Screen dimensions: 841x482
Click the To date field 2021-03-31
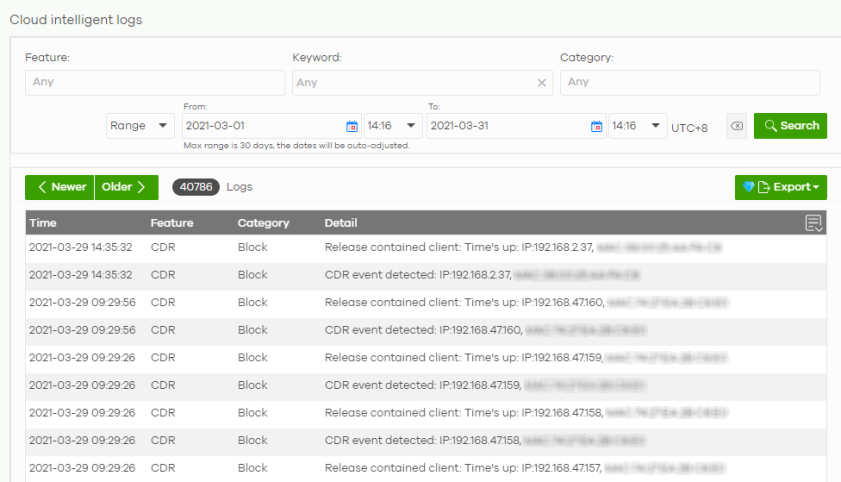[x=506, y=126]
